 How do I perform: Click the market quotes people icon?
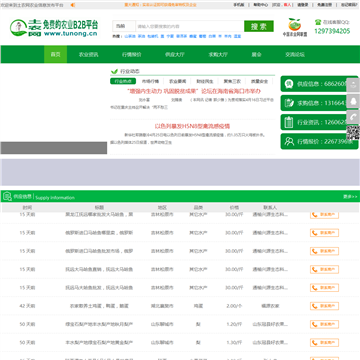coord(289,141)
